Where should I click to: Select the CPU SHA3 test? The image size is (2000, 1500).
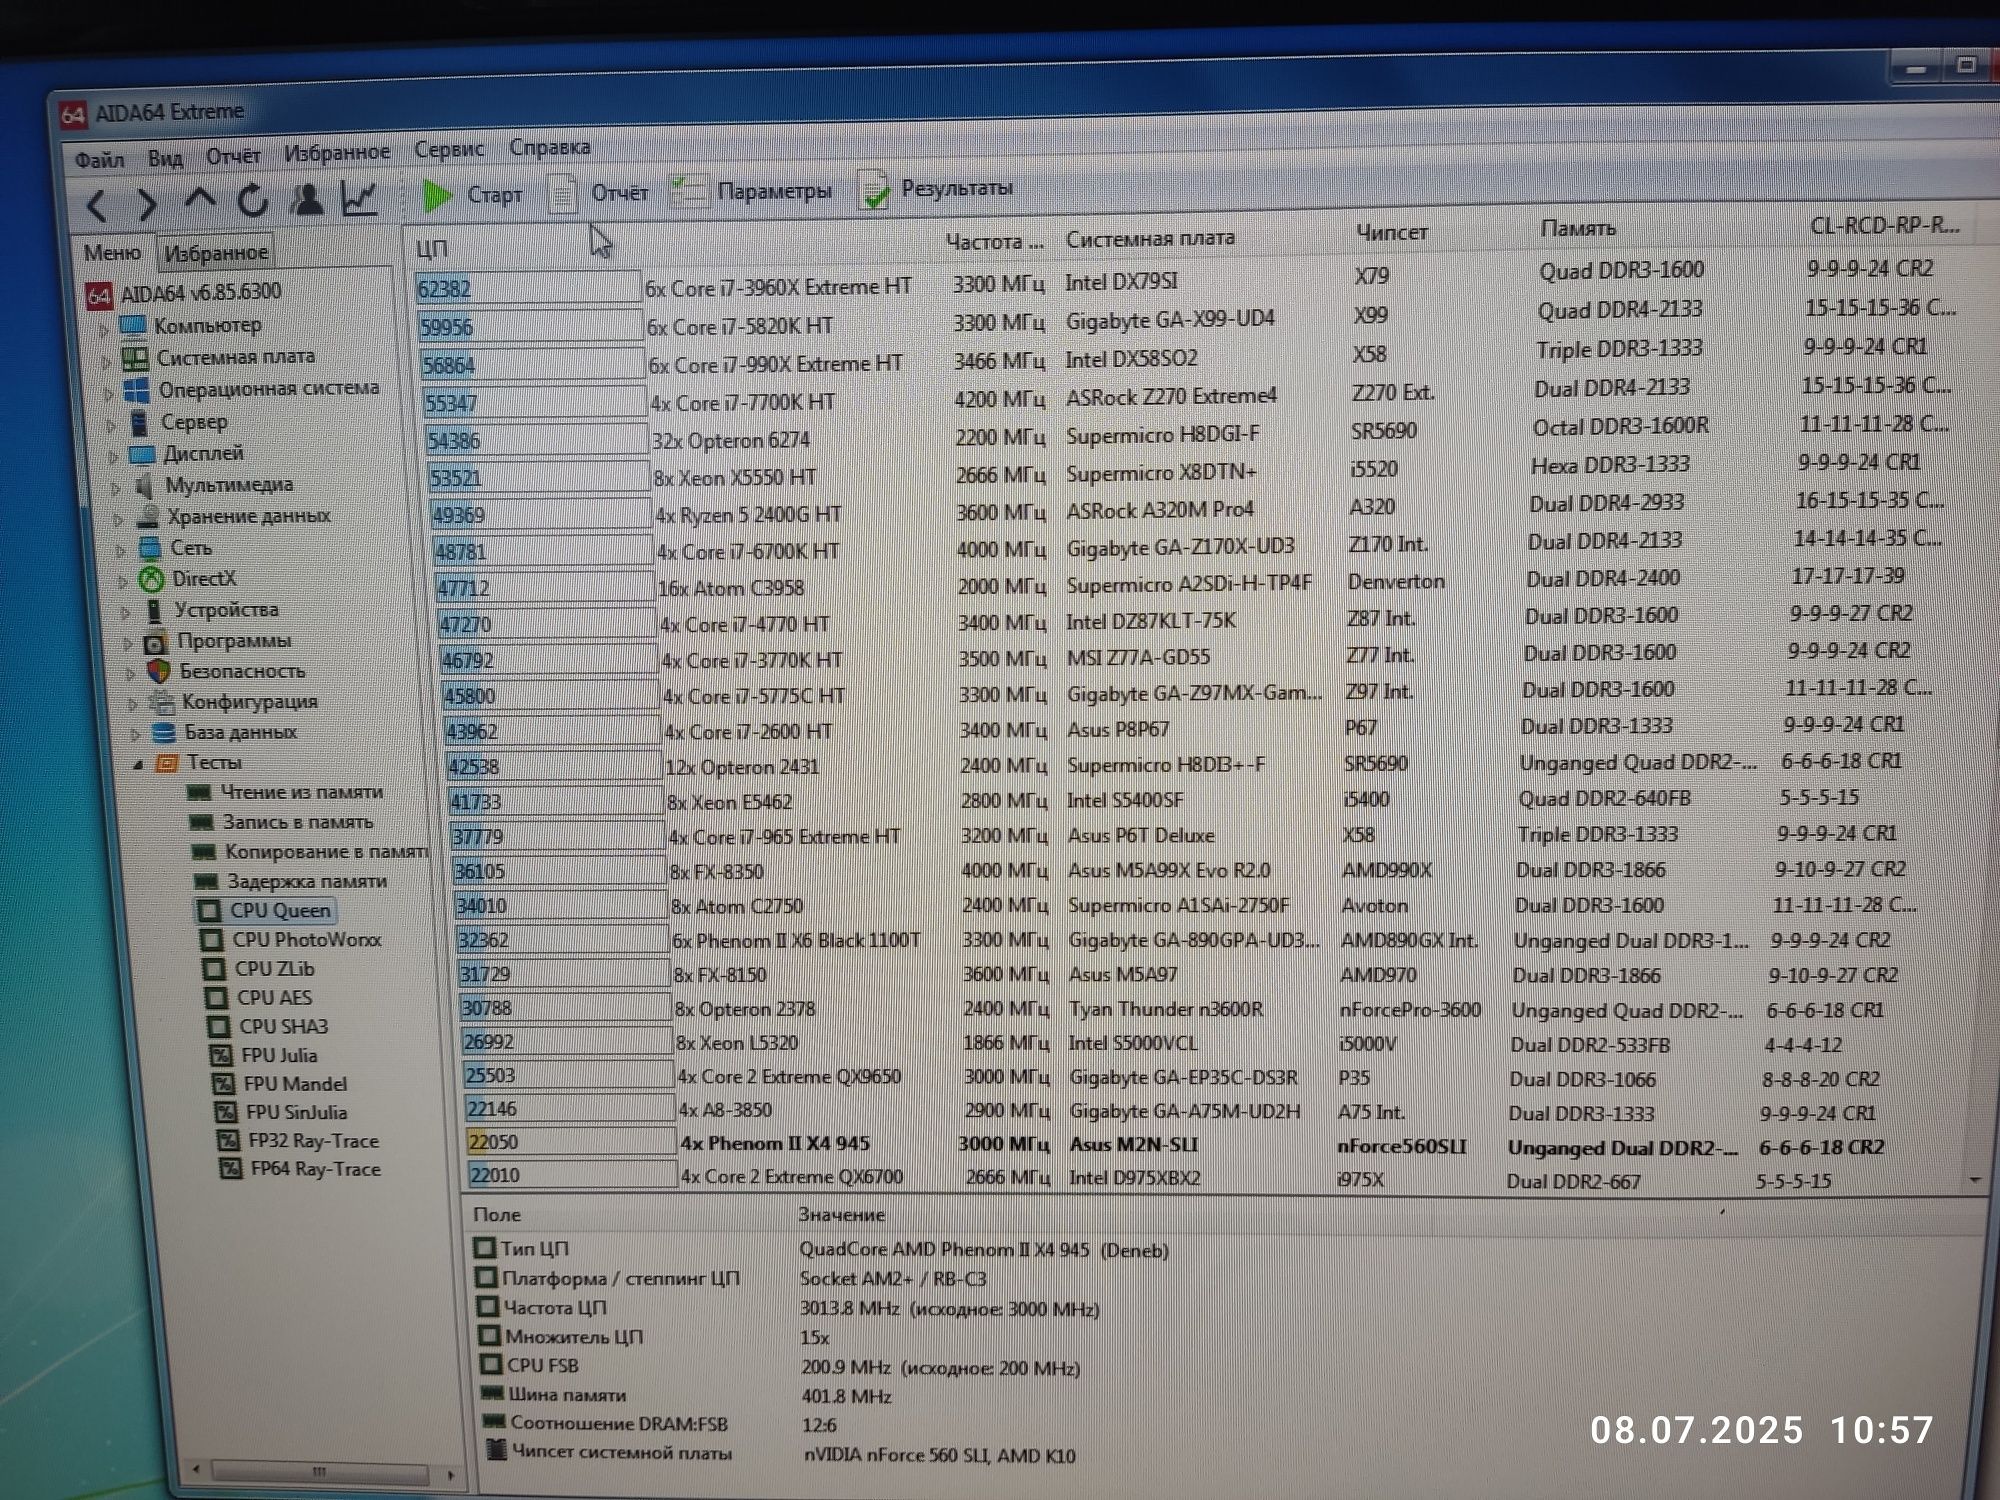point(283,1027)
